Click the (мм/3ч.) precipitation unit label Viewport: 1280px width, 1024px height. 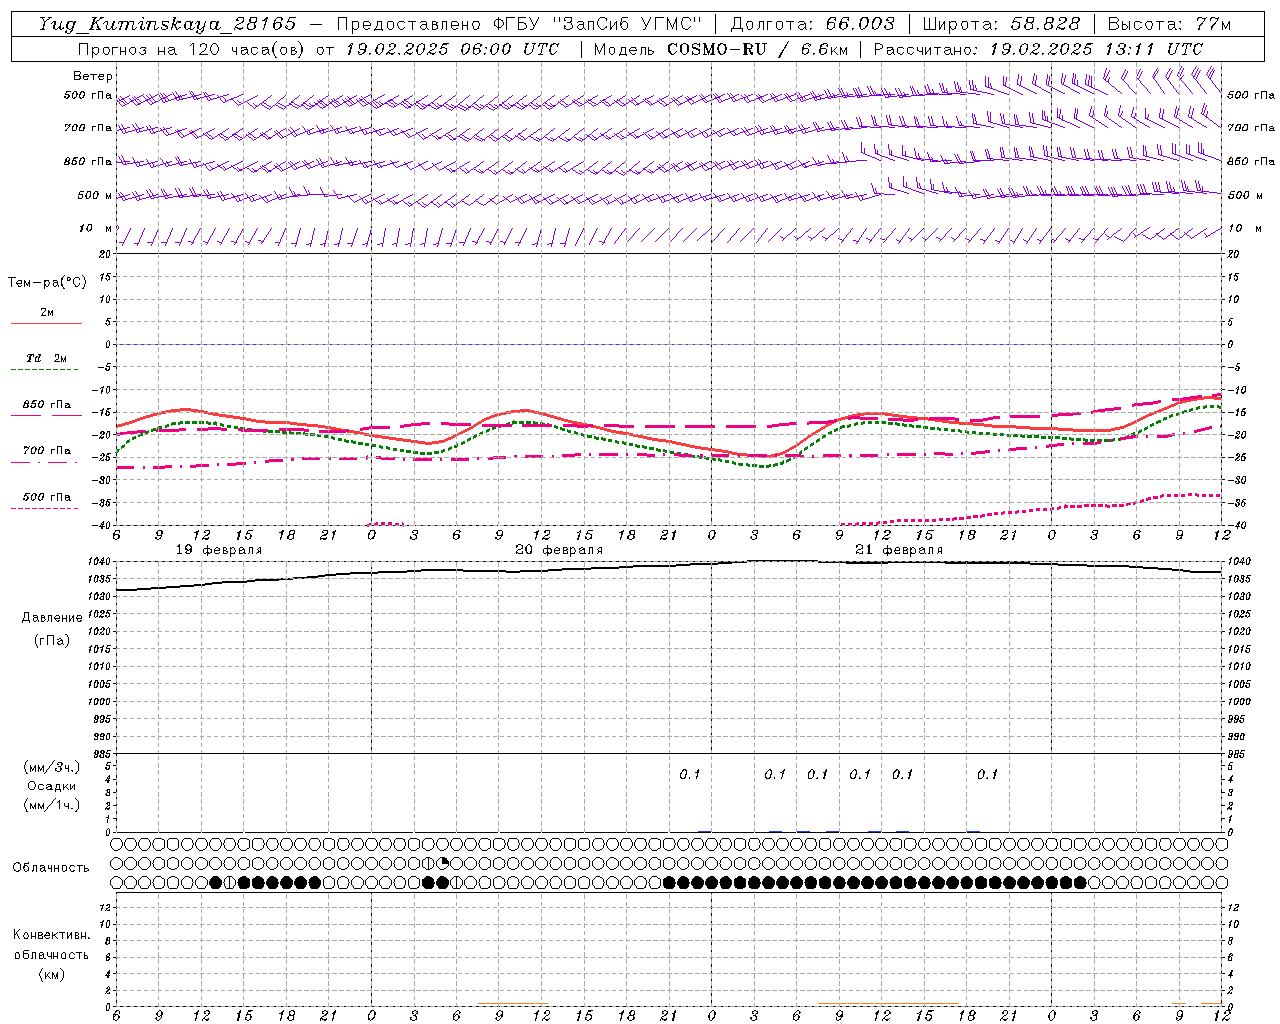point(52,767)
